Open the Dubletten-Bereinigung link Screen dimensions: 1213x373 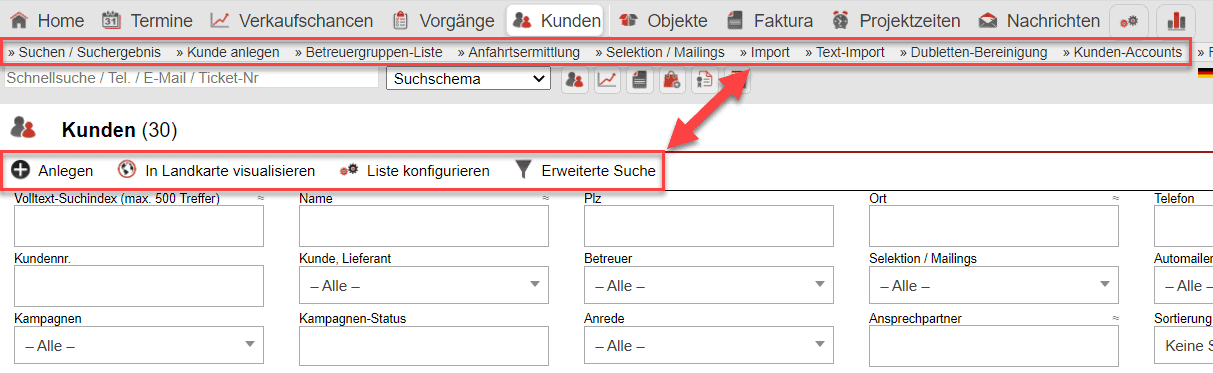click(x=973, y=52)
